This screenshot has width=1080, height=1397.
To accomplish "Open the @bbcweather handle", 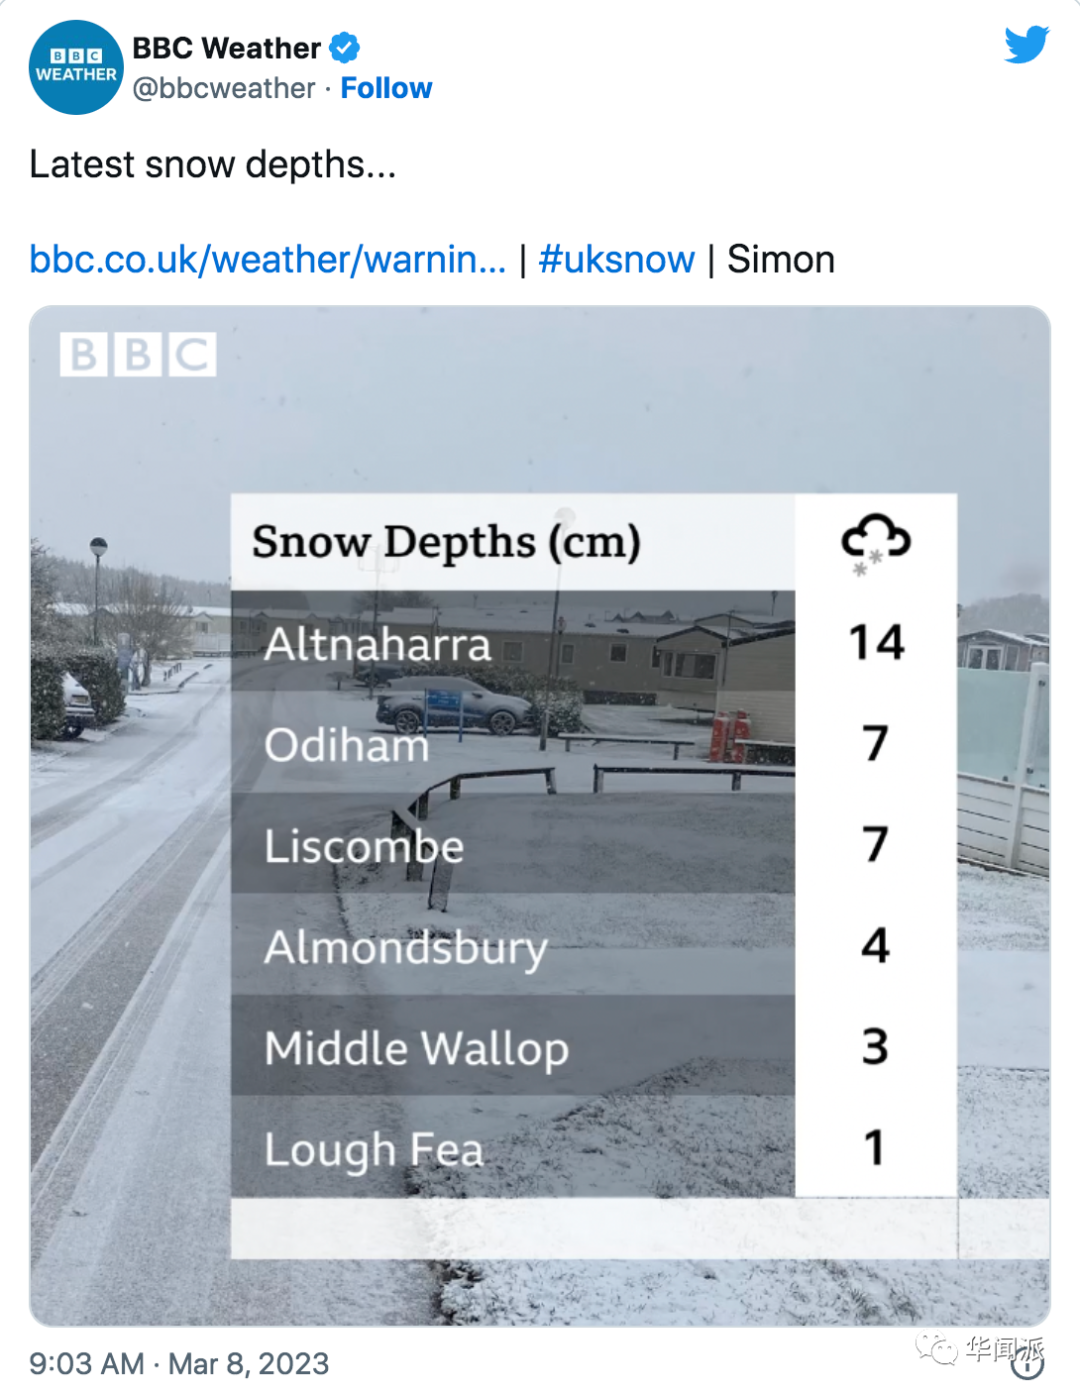I will click(224, 88).
